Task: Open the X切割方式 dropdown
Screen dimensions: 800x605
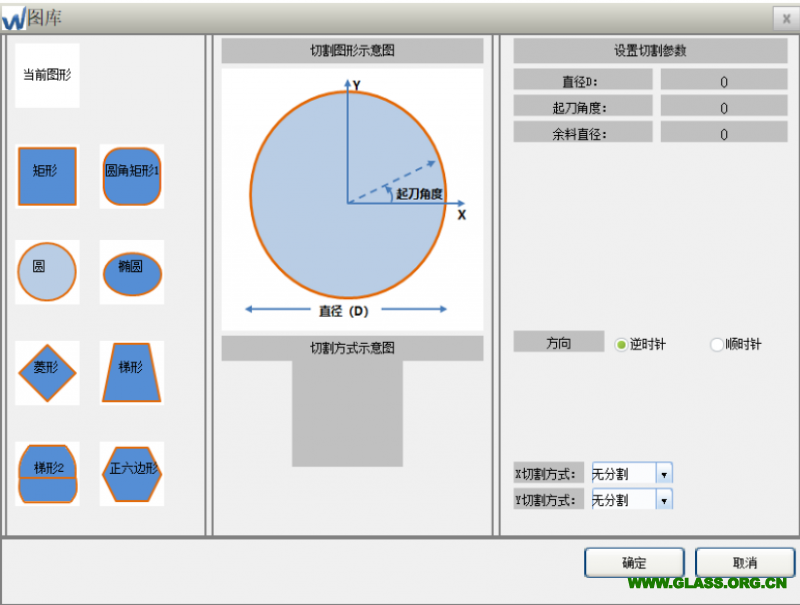Action: click(x=664, y=473)
